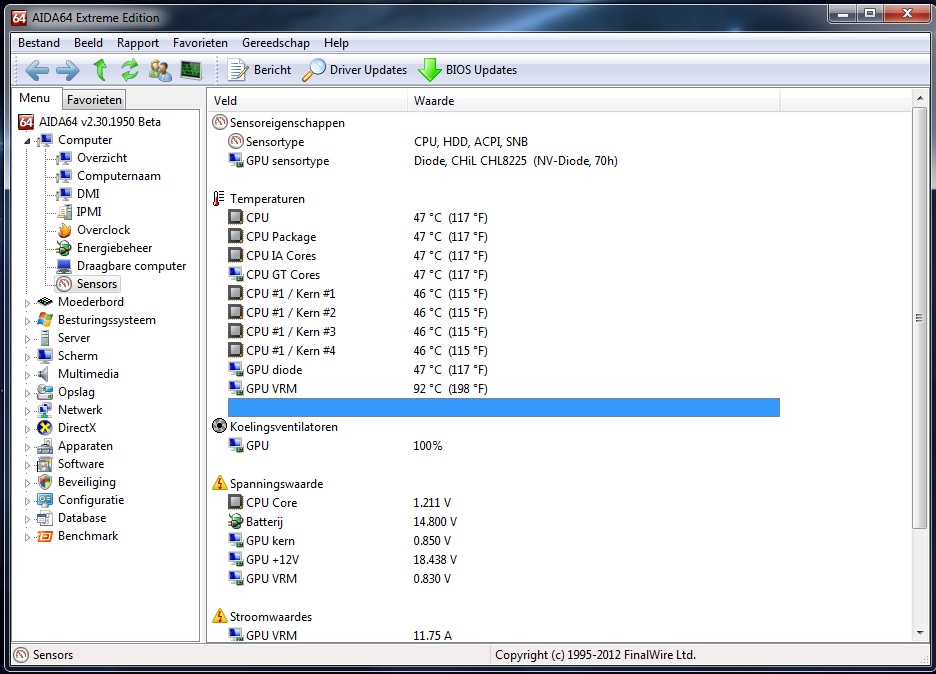Image resolution: width=936 pixels, height=674 pixels.
Task: Click the Energiebeheer icon
Action: pos(64,248)
